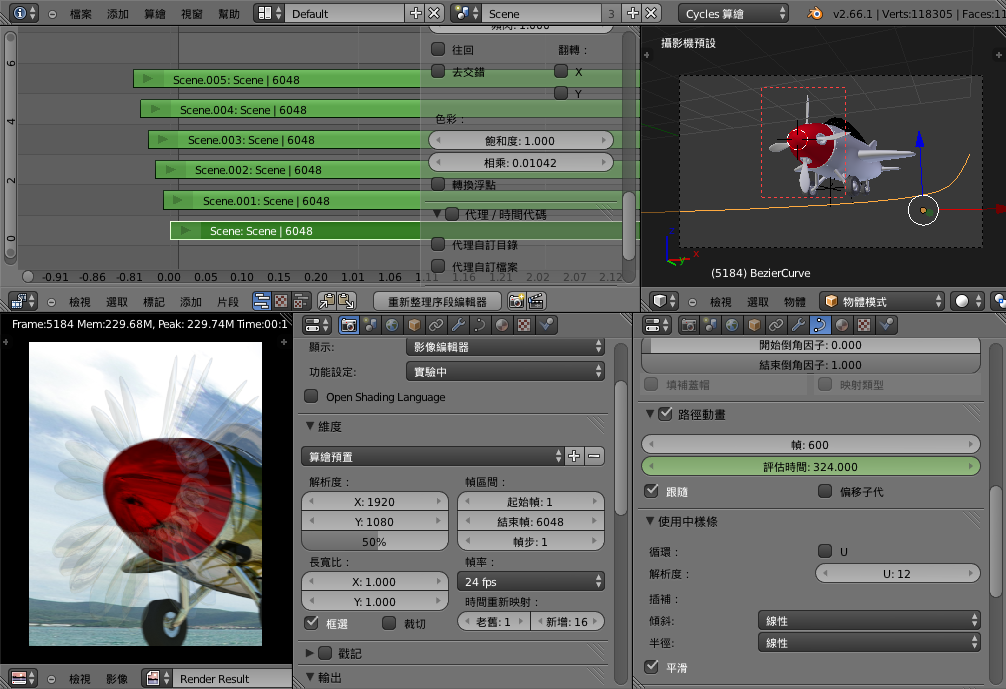Open the 檔案 (File) menu

(x=81, y=14)
